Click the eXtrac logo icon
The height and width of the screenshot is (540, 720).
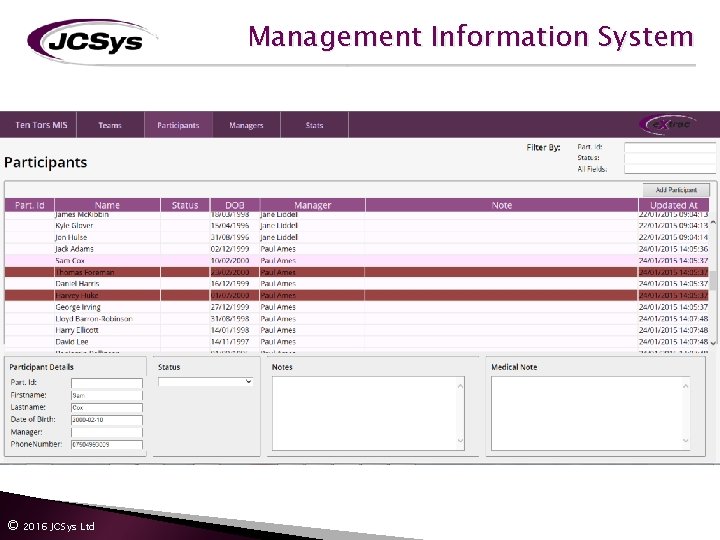(669, 124)
